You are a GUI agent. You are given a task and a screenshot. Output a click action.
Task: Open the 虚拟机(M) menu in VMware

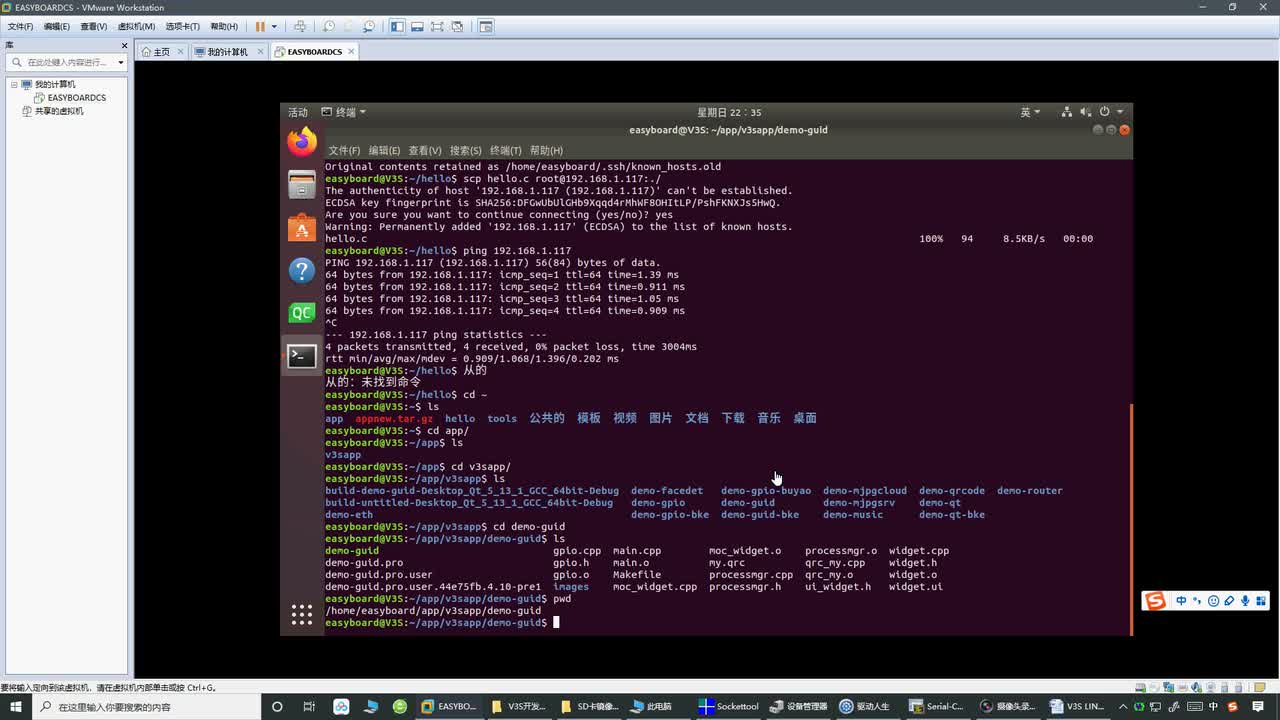(x=136, y=27)
